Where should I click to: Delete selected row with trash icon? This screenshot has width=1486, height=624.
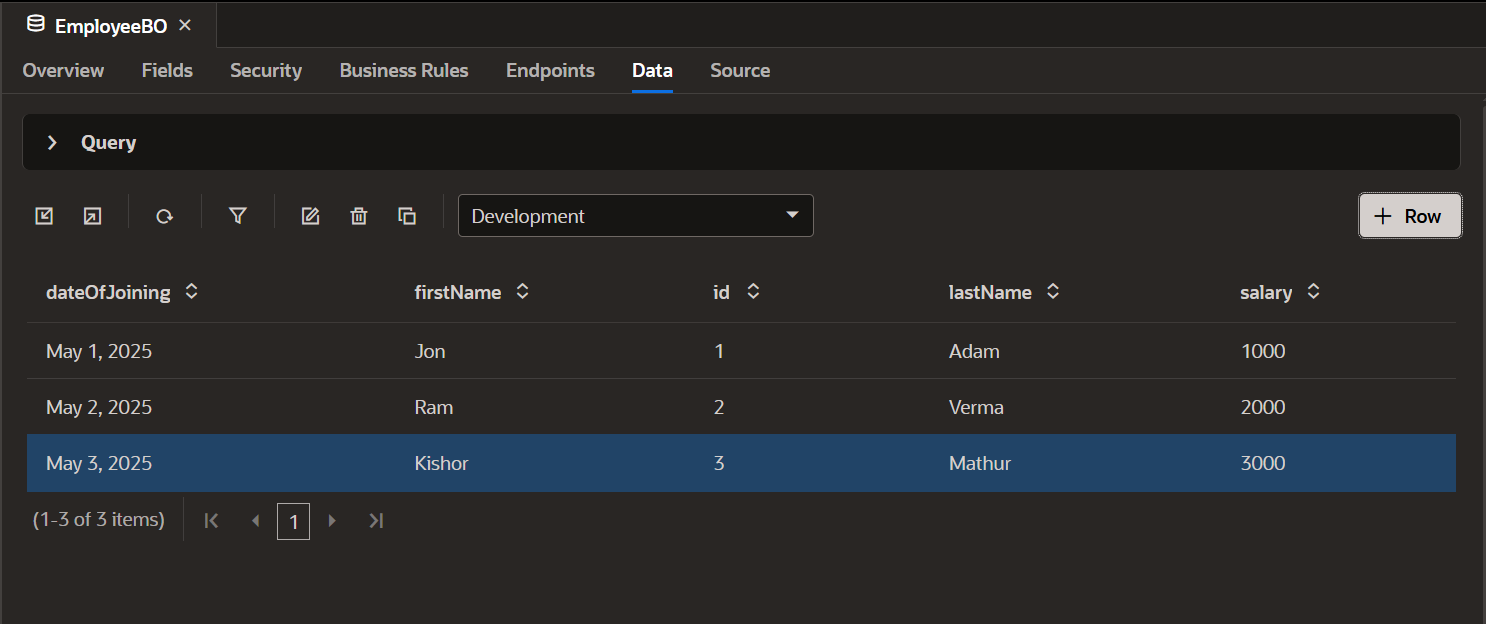[359, 216]
